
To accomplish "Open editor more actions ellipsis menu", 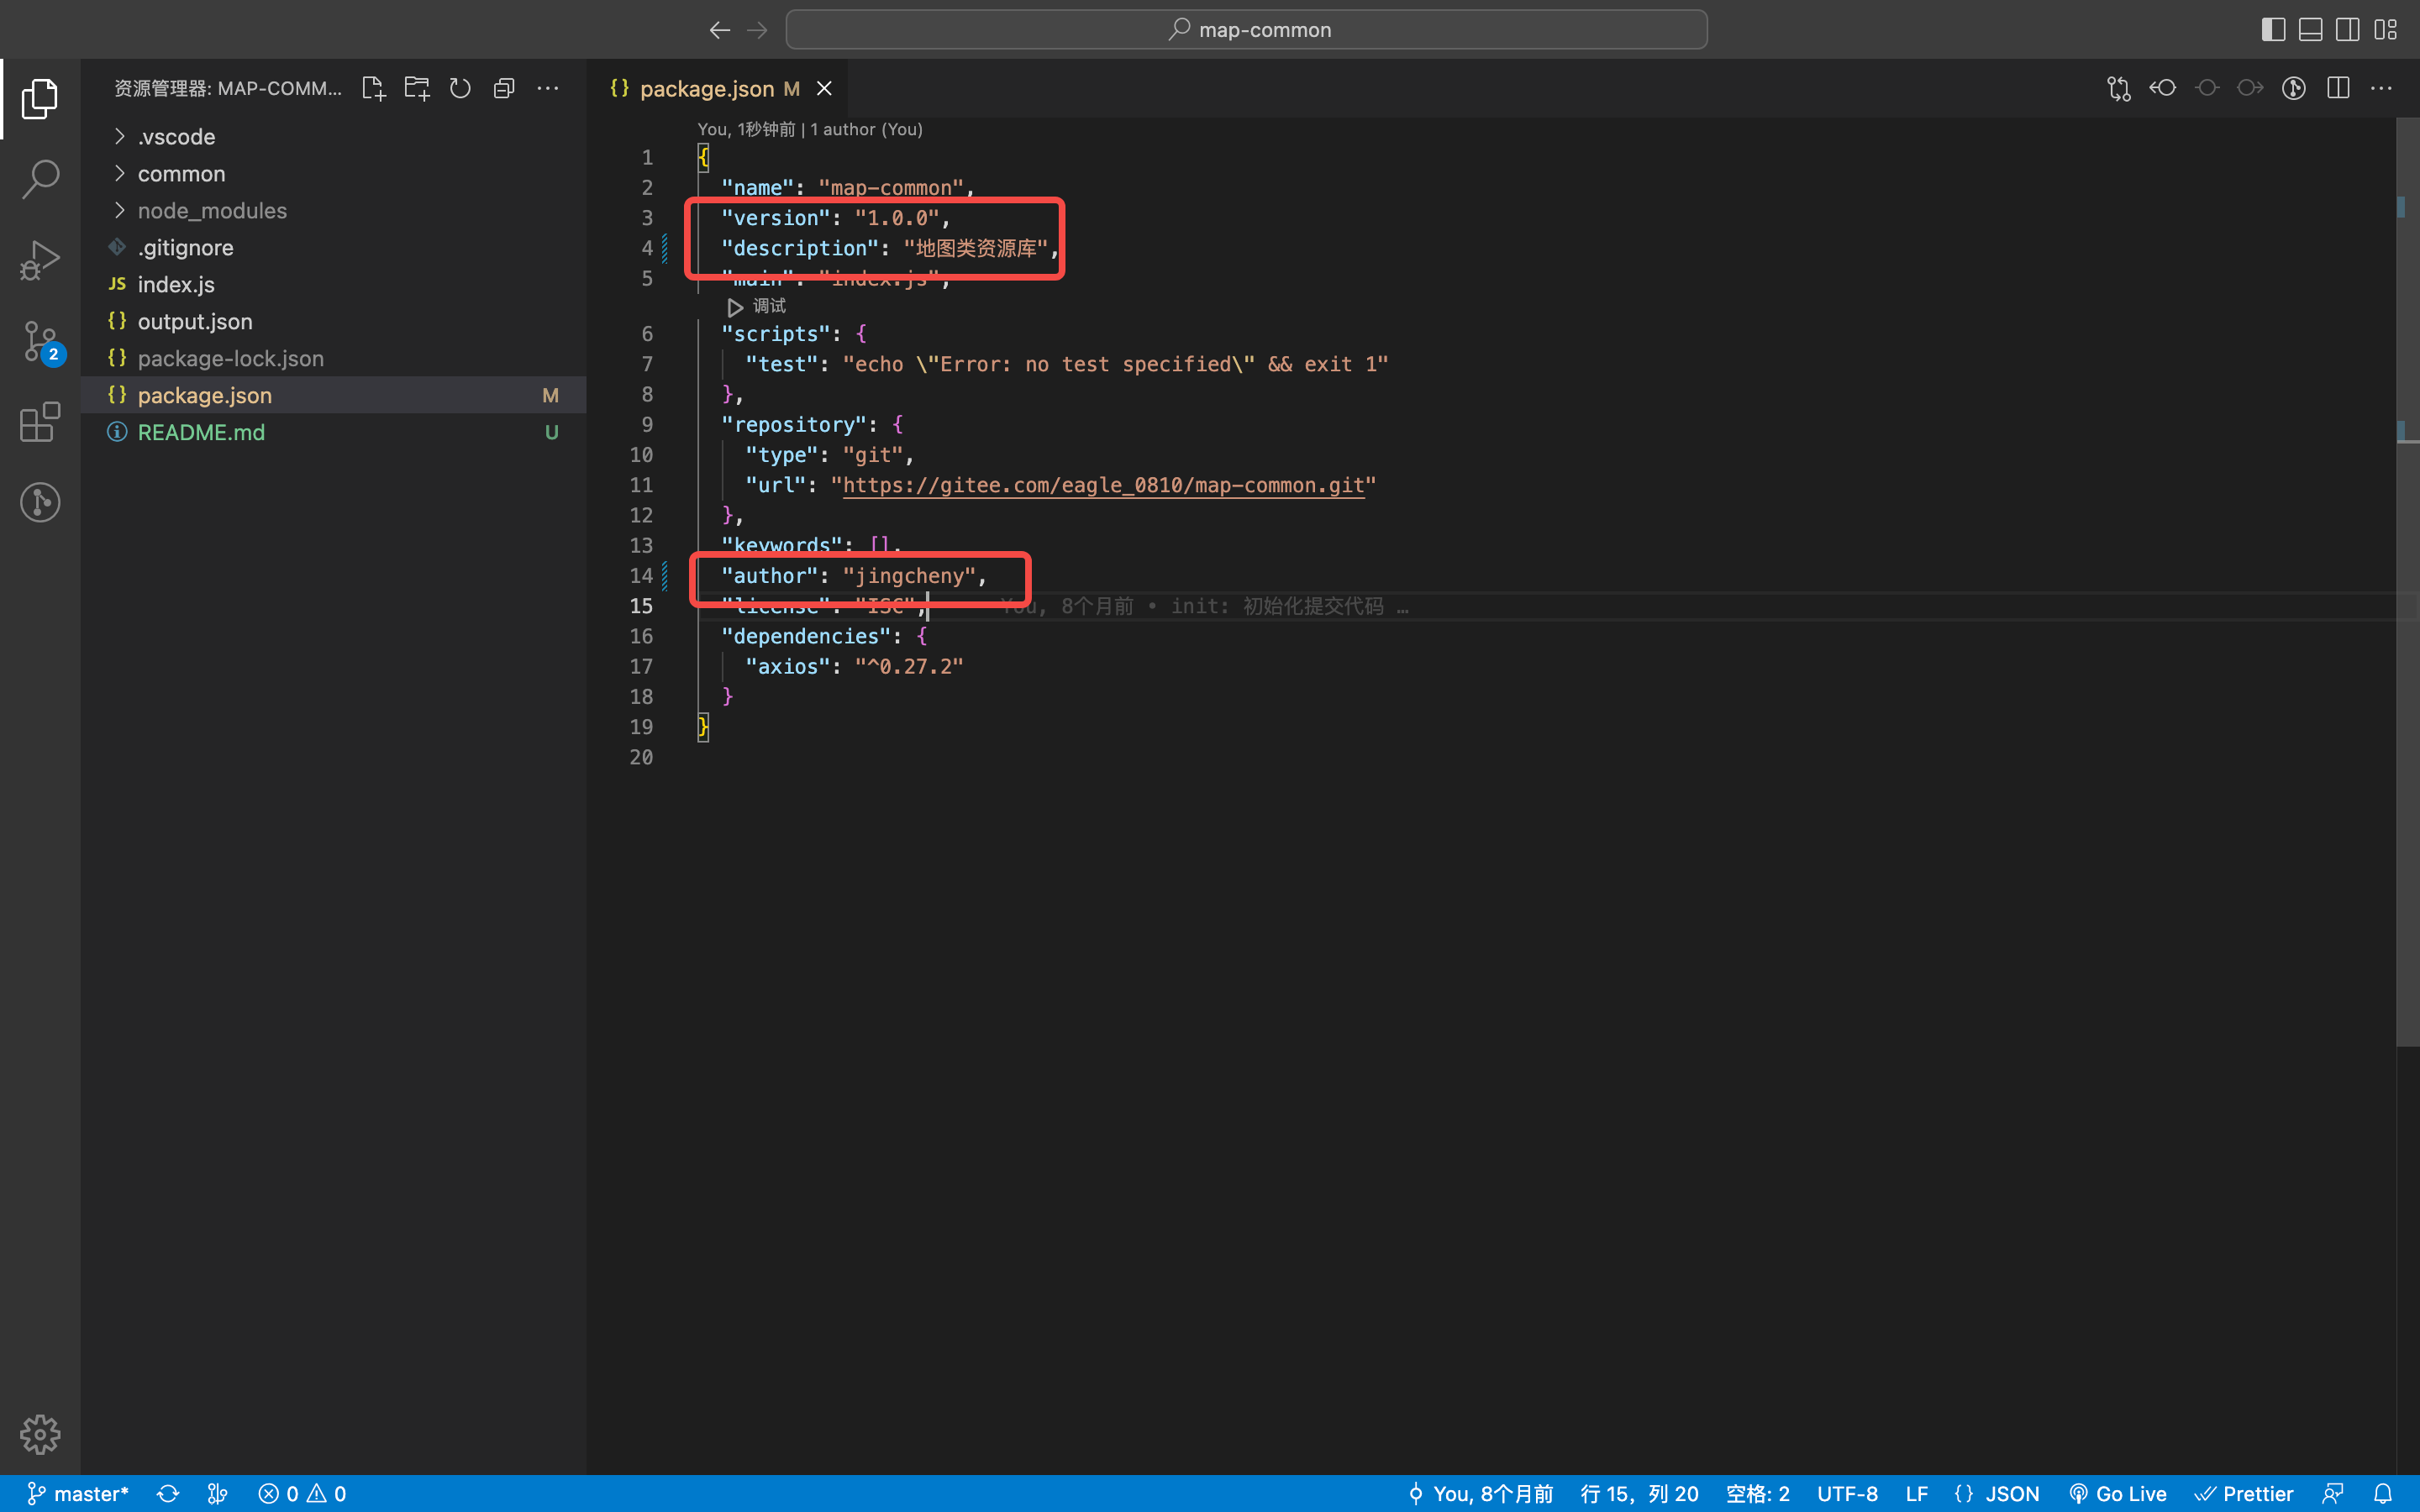I will click(x=2382, y=88).
